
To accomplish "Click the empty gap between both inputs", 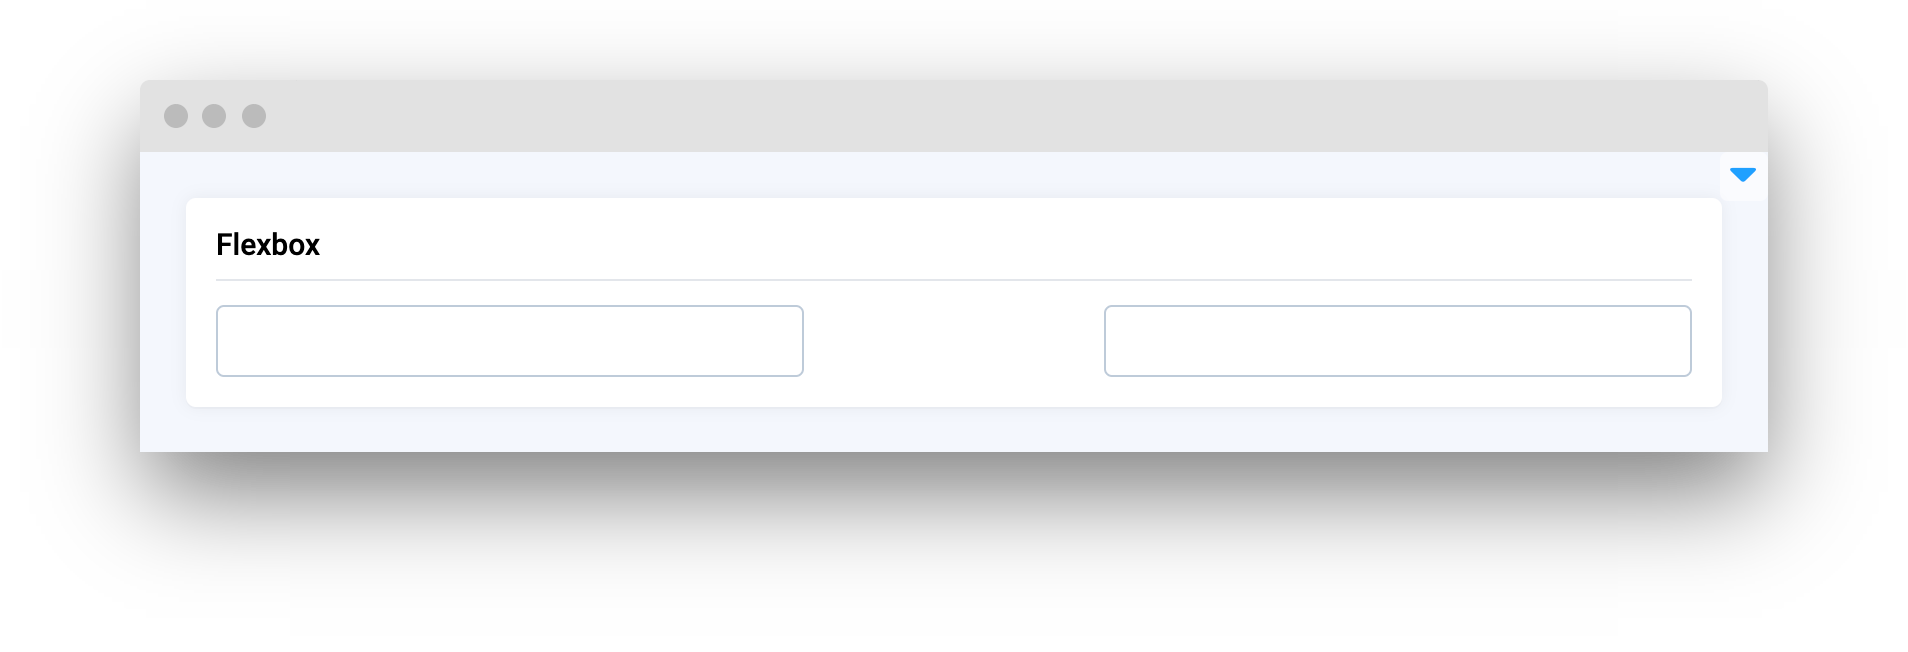I will (x=954, y=341).
